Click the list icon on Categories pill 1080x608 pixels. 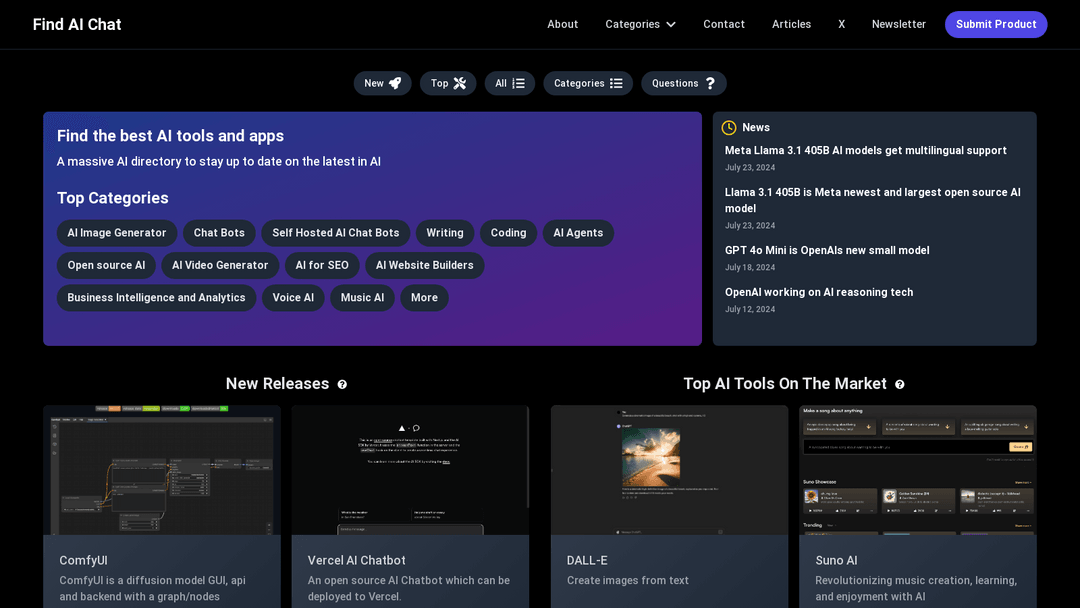click(616, 83)
